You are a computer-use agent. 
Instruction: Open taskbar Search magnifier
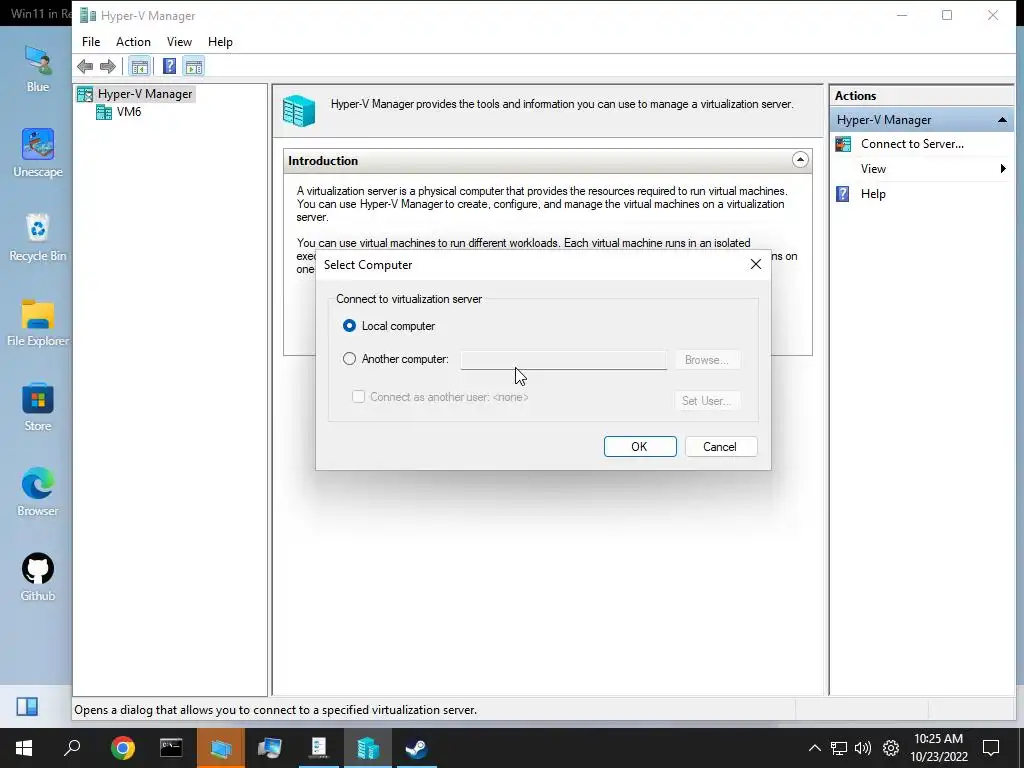click(x=72, y=748)
